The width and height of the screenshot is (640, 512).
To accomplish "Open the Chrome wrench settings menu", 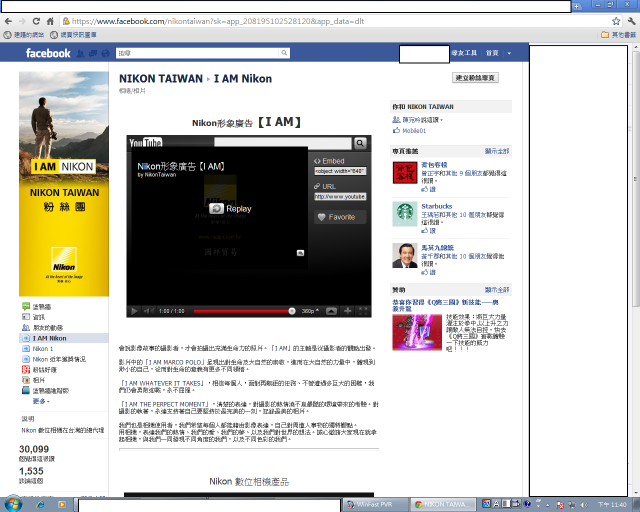I will pos(631,21).
